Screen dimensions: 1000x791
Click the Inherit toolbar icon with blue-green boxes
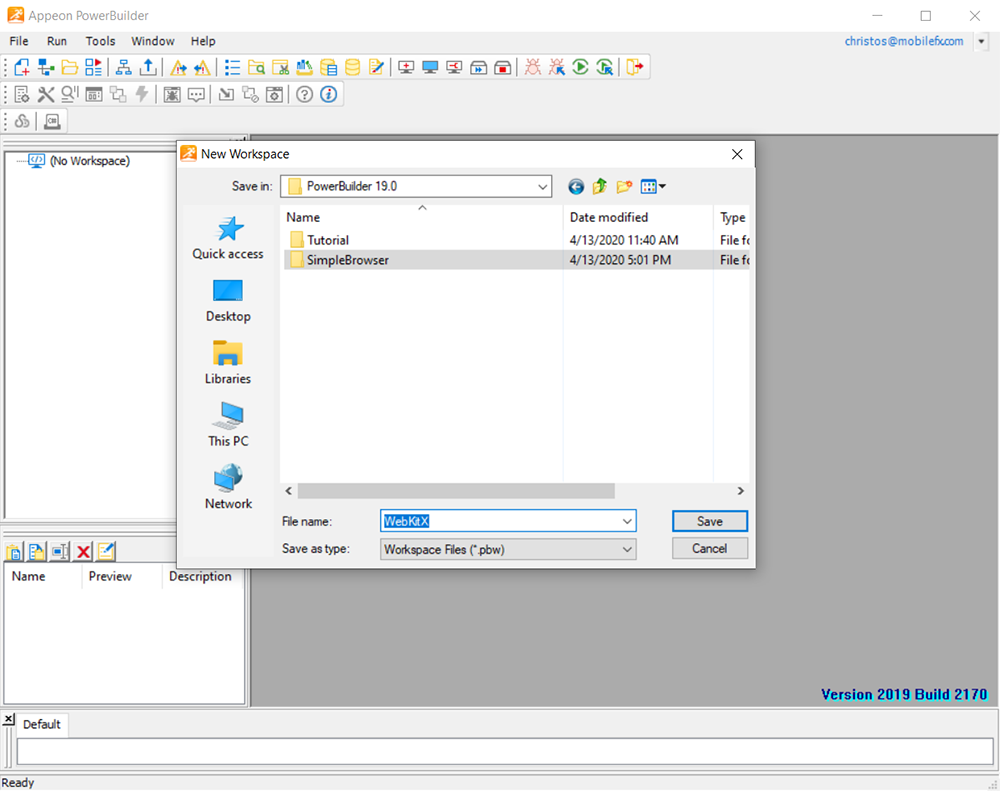(46, 67)
